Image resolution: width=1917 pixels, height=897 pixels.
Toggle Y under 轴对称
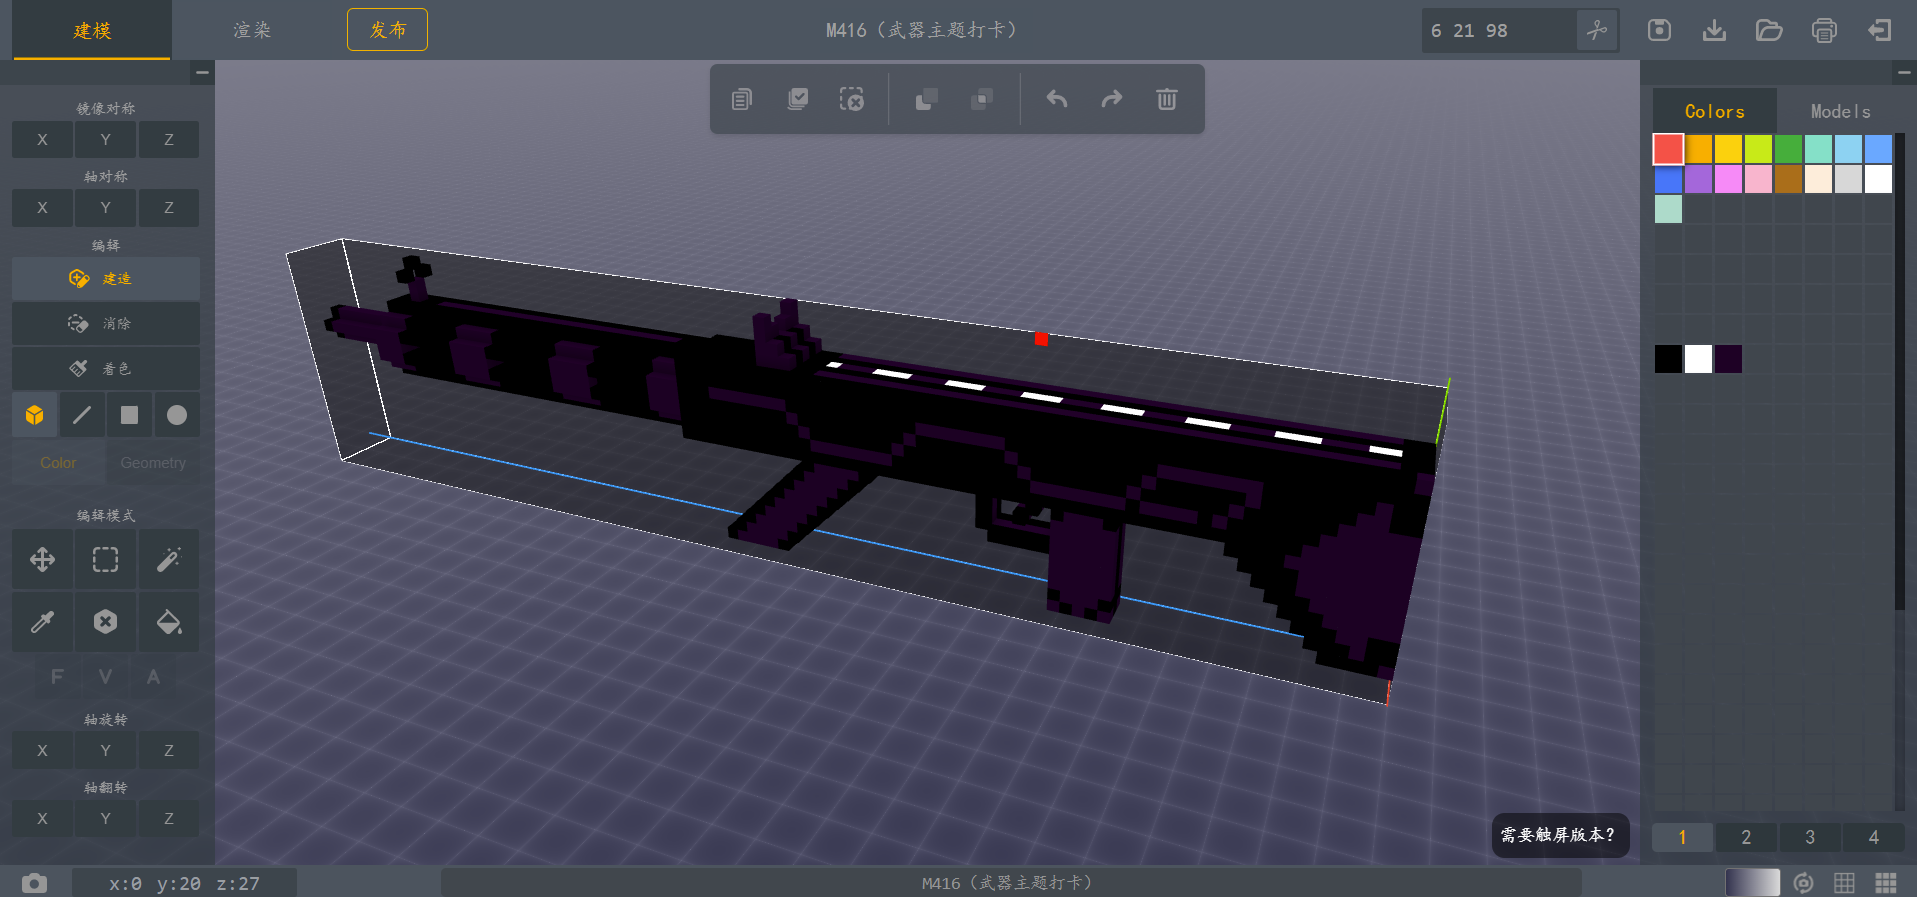coord(105,208)
